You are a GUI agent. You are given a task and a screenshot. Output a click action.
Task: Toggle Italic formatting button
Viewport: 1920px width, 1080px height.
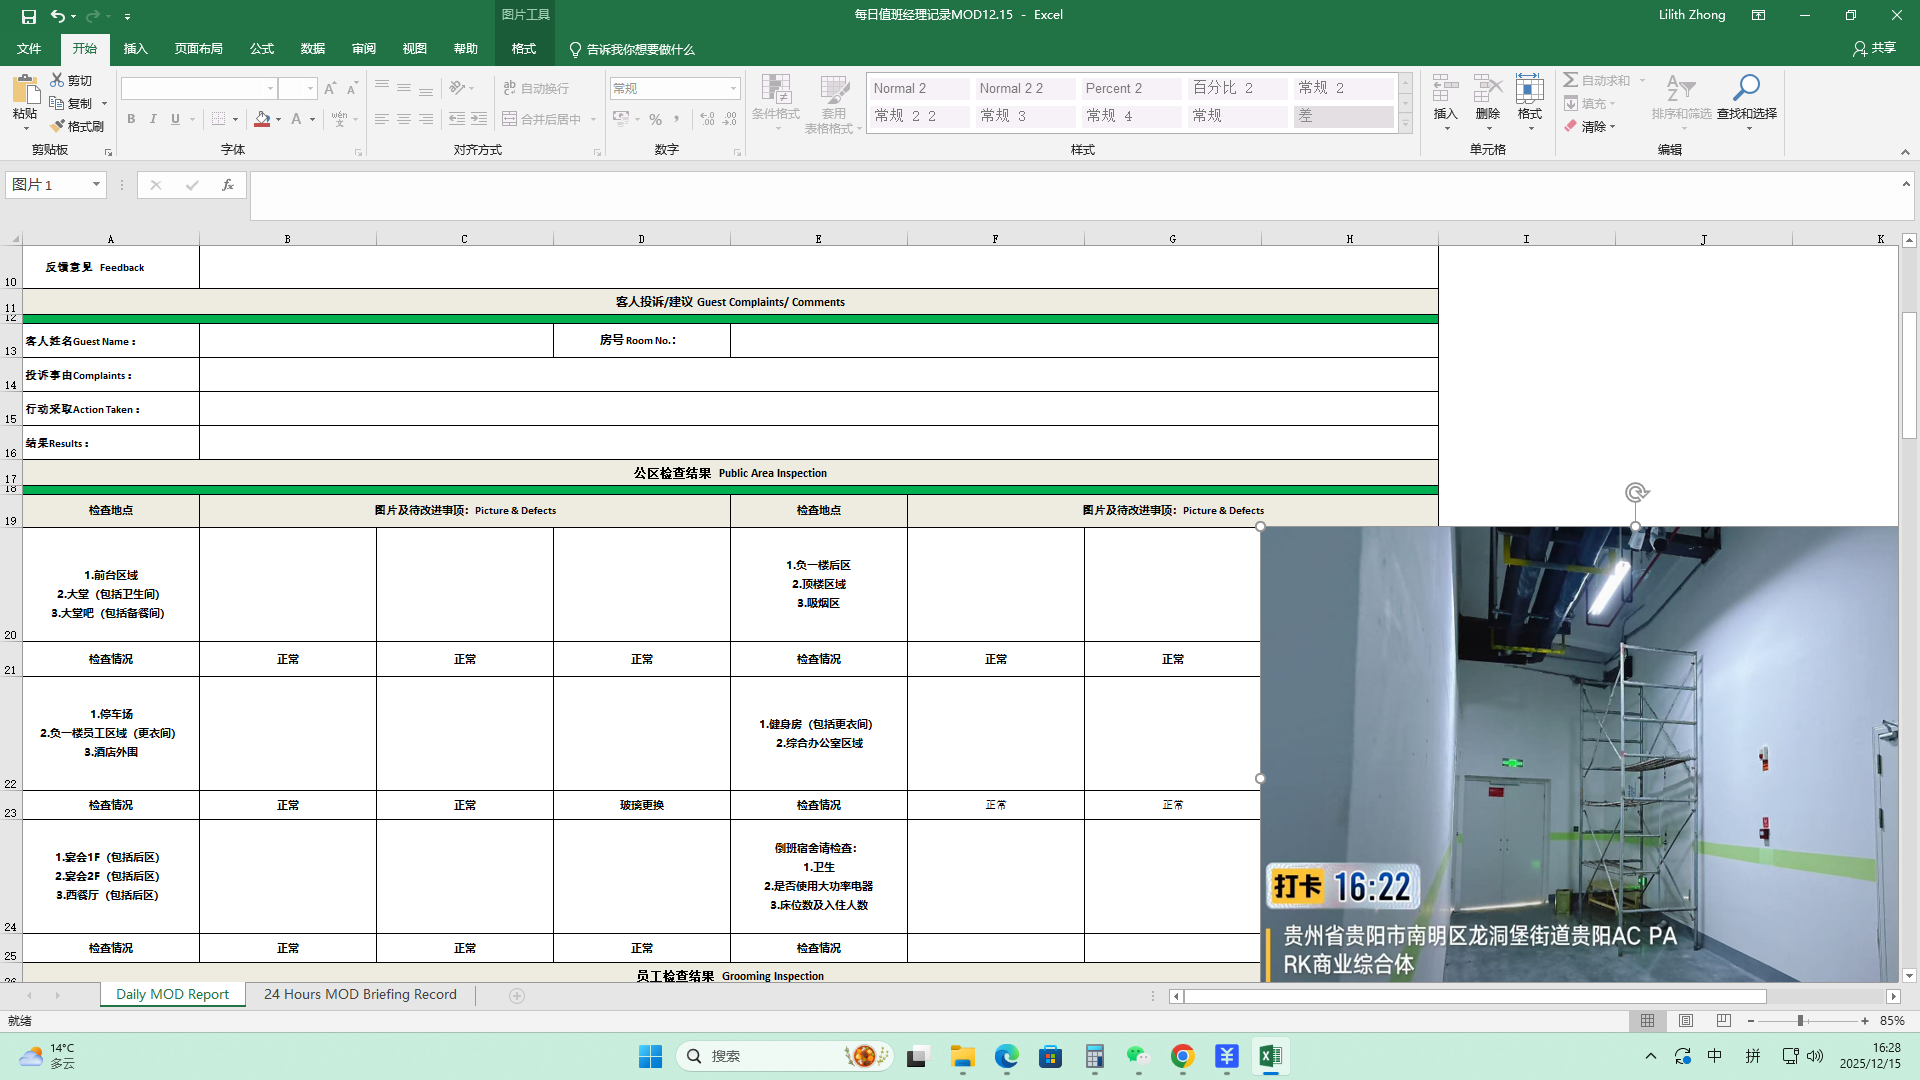153,119
